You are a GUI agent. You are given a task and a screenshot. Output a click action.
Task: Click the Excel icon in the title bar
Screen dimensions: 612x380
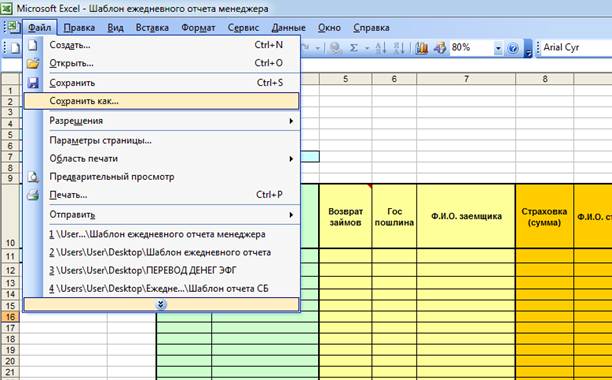pos(7,8)
